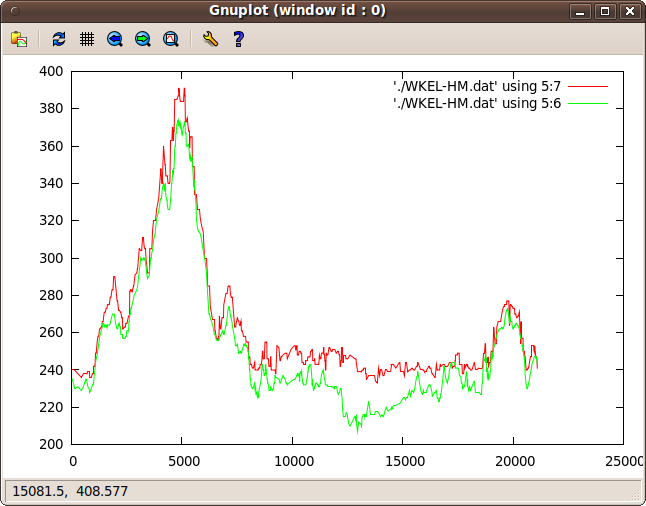Click the x-axis label 15000
The width and height of the screenshot is (646, 506).
pos(405,461)
